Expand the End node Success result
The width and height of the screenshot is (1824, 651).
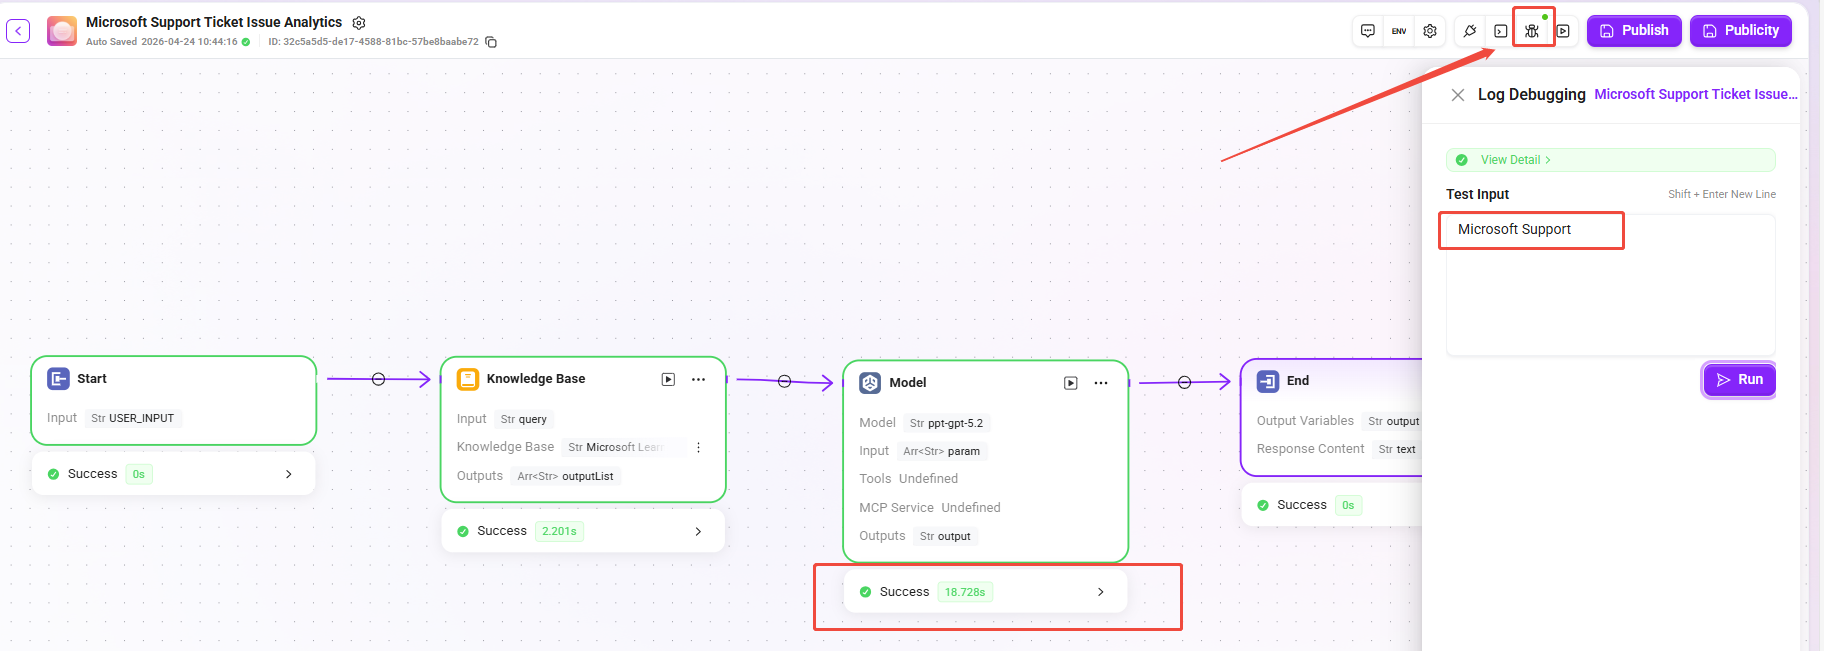(x=1332, y=505)
